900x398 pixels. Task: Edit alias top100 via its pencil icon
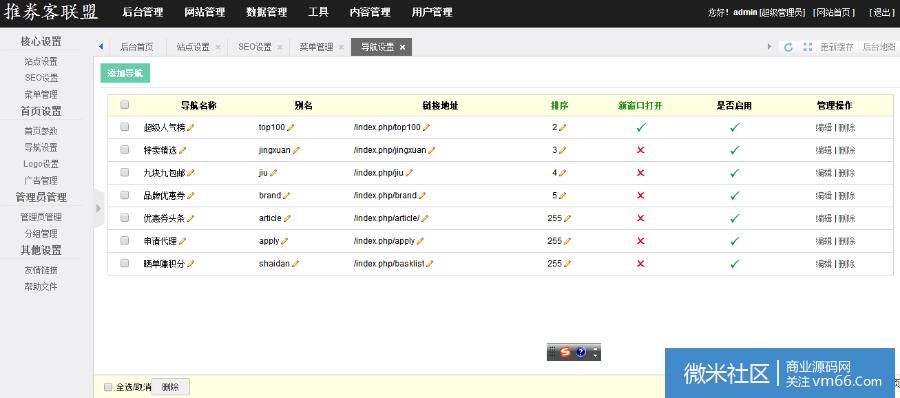click(x=290, y=127)
